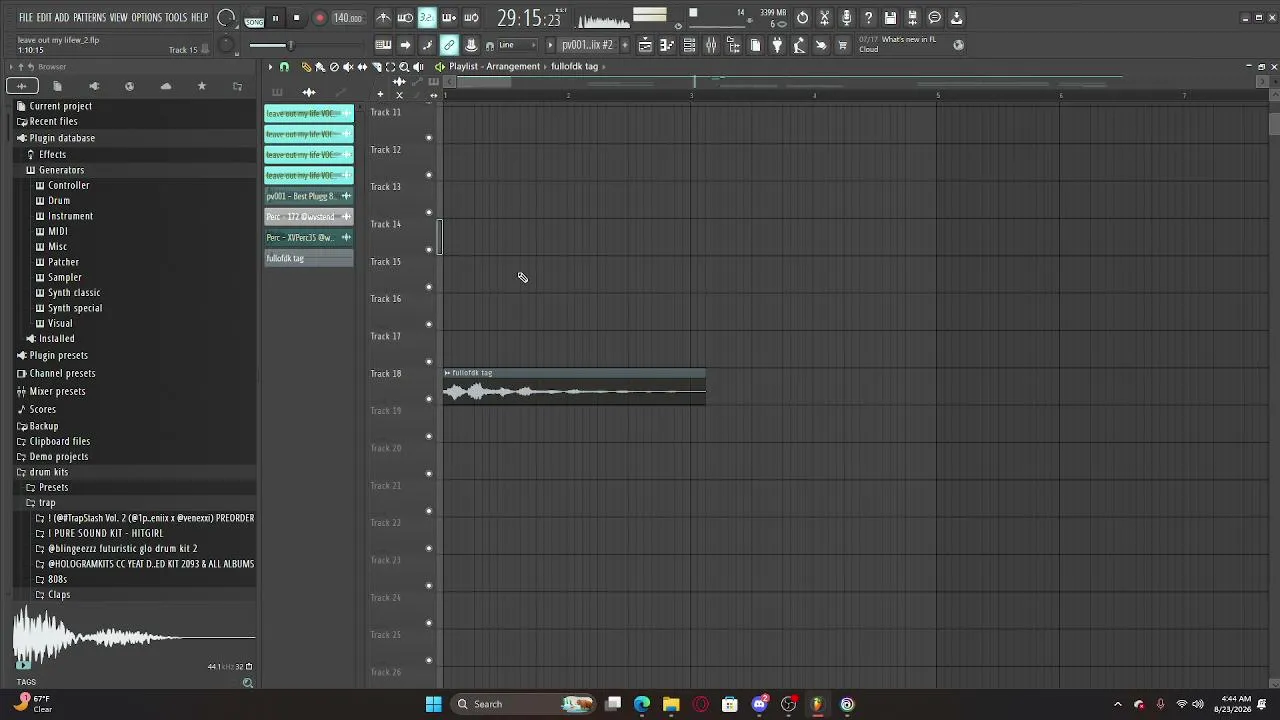Select the playlist pencil draw tool
This screenshot has width=1280, height=720.
(x=306, y=67)
